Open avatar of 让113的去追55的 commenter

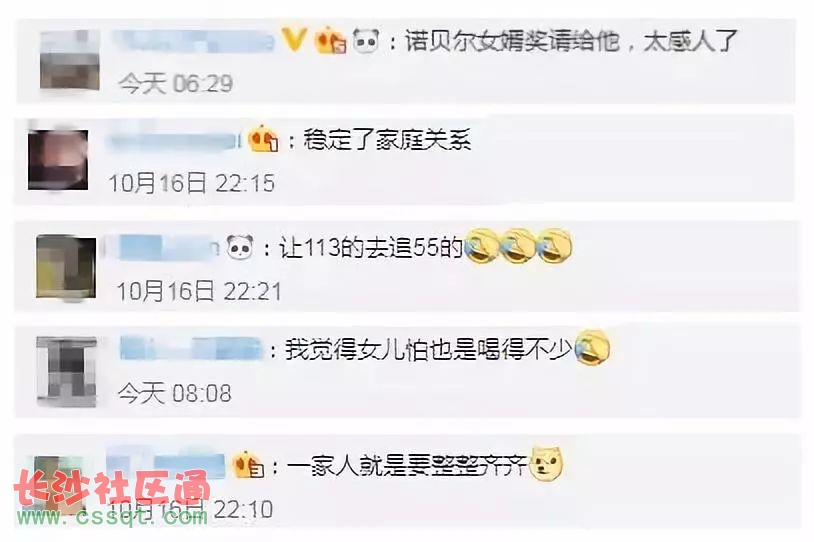click(66, 266)
